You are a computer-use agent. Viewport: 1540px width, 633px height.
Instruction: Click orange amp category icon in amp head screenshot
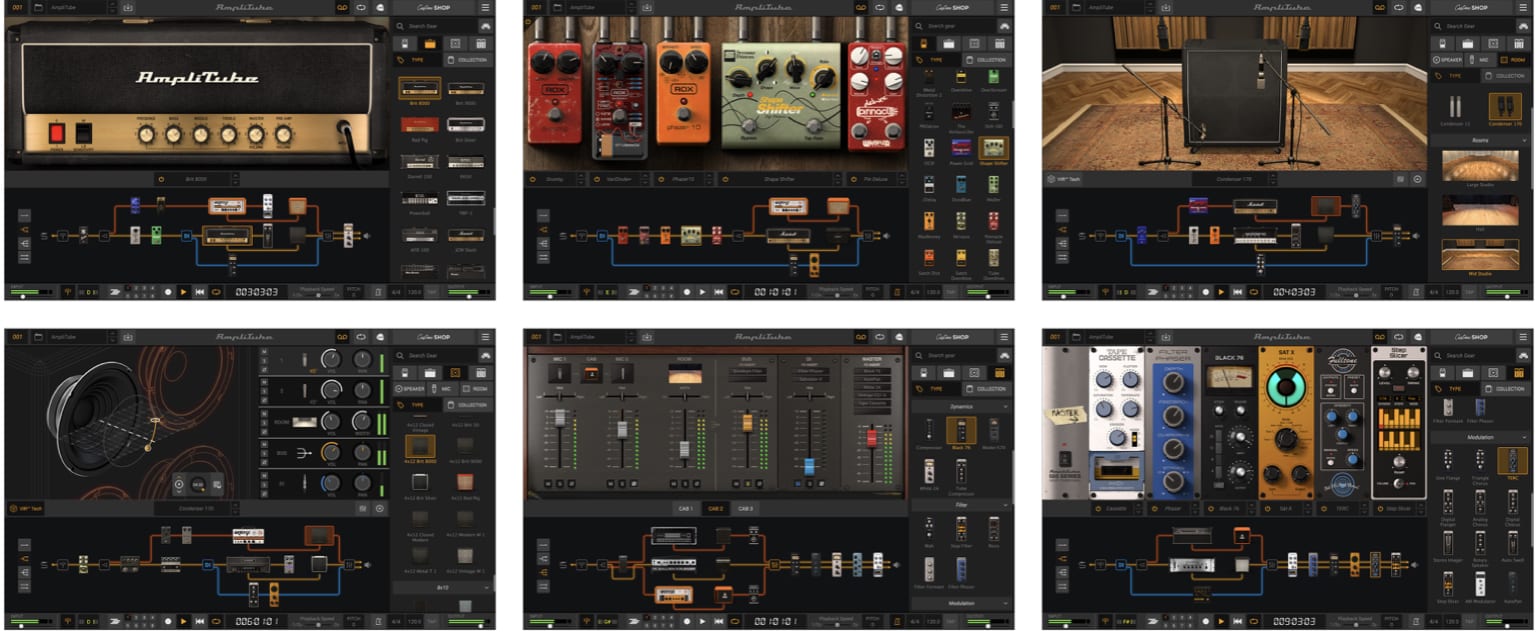430,44
